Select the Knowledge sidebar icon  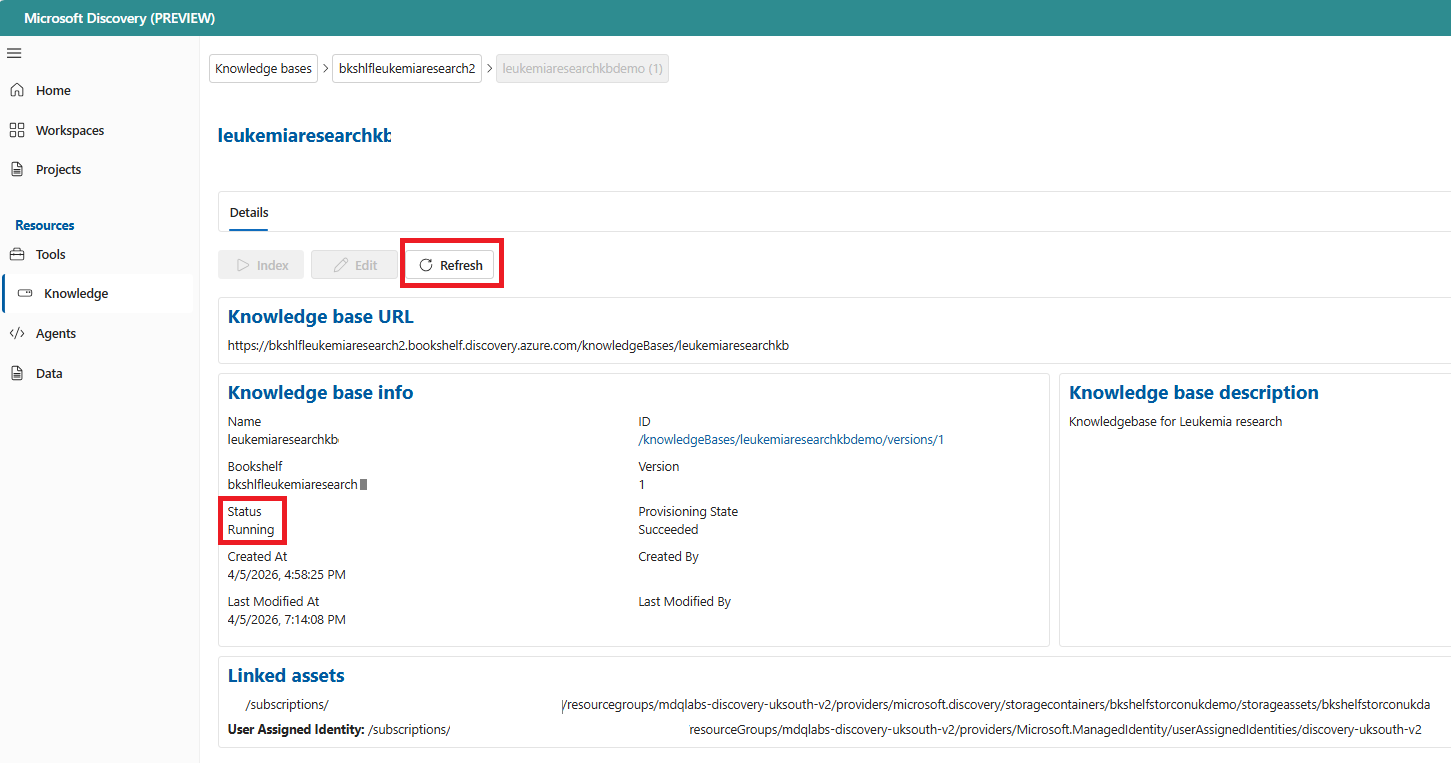pos(25,293)
